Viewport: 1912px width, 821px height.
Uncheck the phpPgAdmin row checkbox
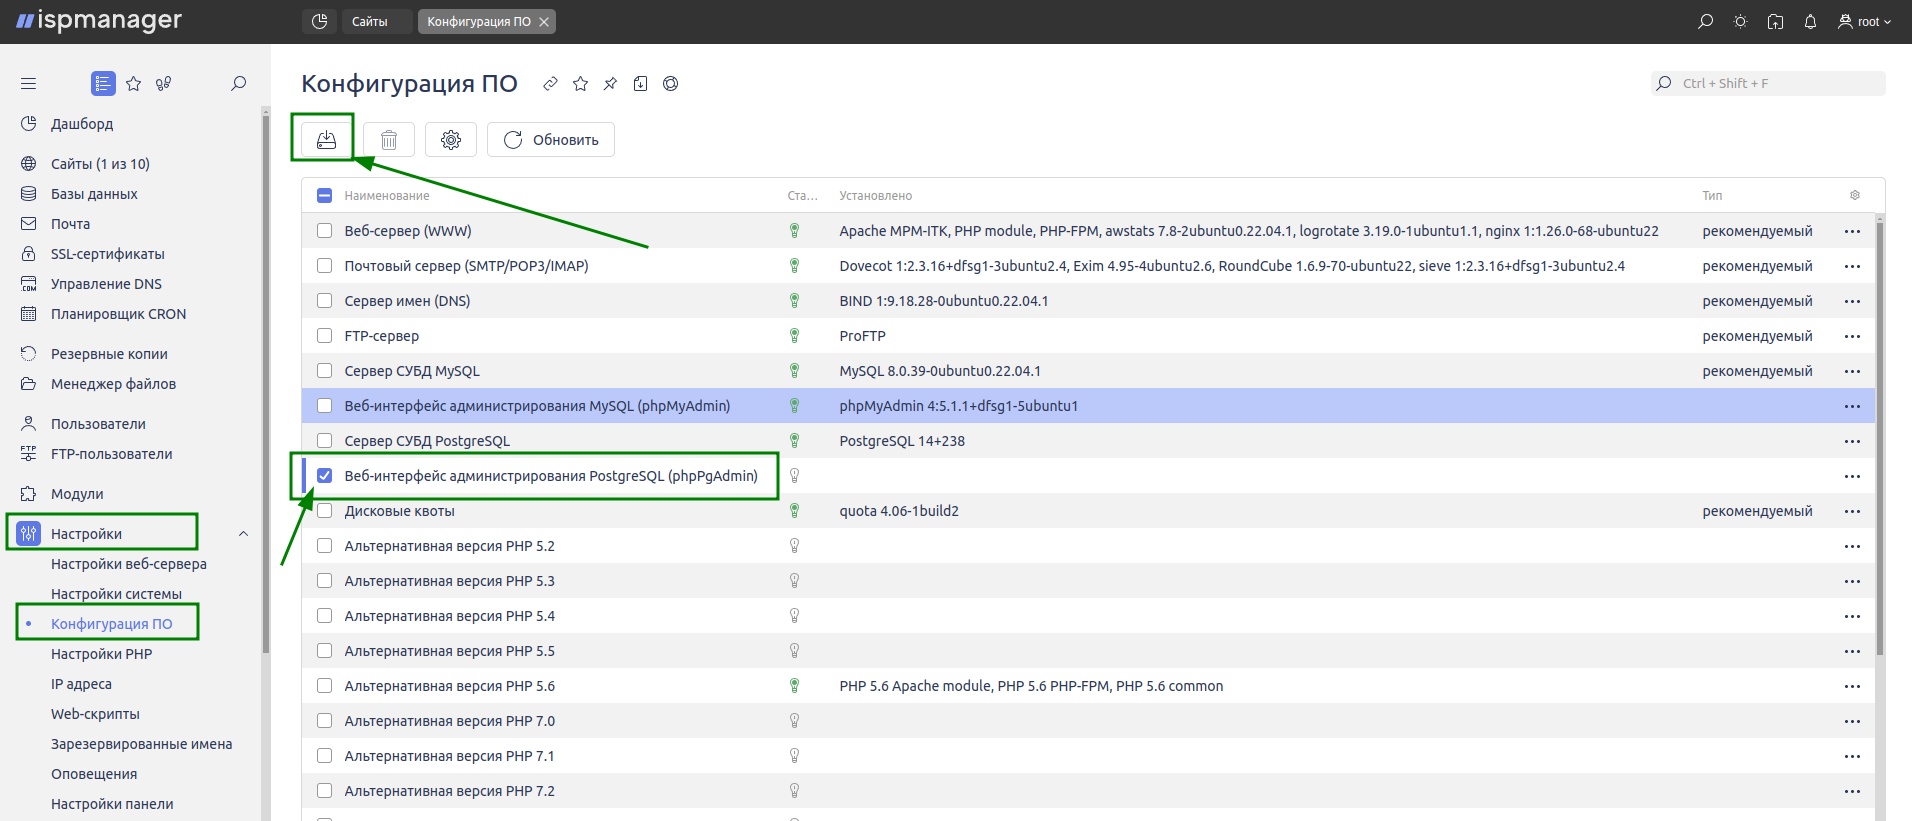point(324,476)
